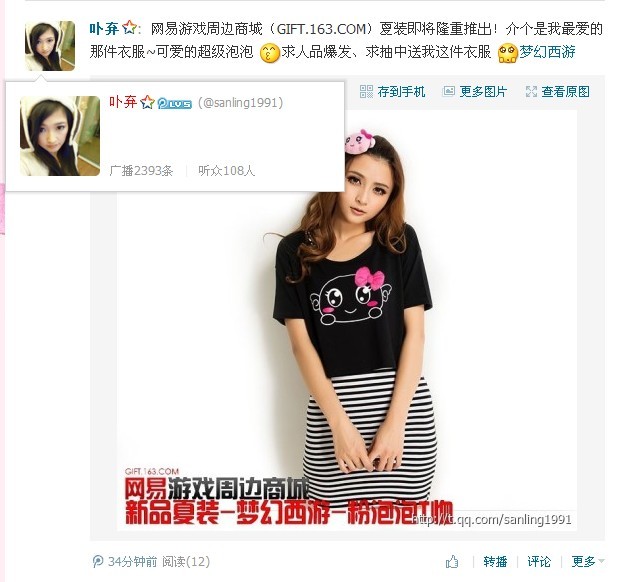This screenshot has height=582, width=622.
Task: Click the star badge beside the post author name
Action: coord(129,28)
